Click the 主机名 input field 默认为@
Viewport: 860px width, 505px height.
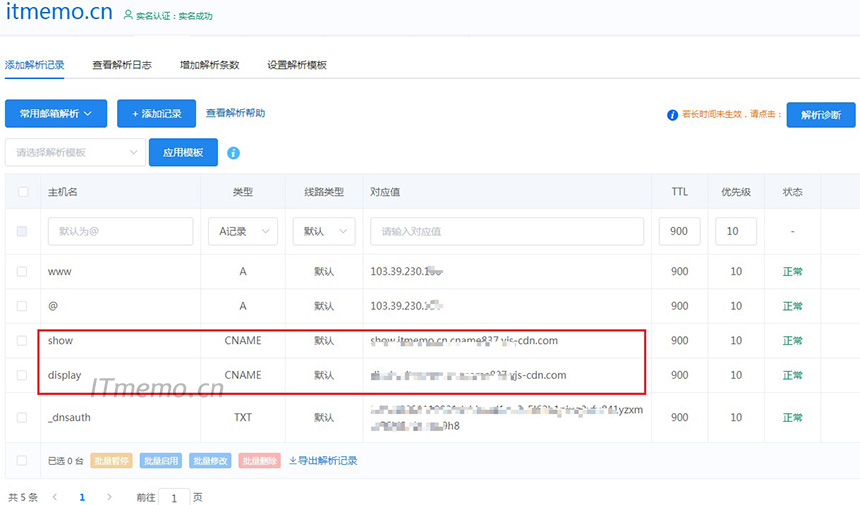(x=121, y=231)
